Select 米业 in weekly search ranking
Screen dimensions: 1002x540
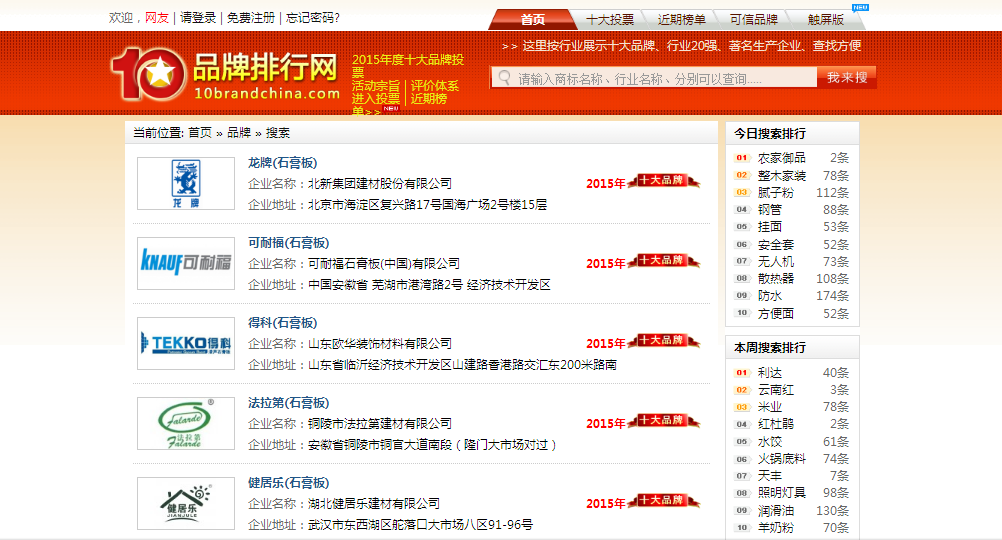(x=769, y=407)
